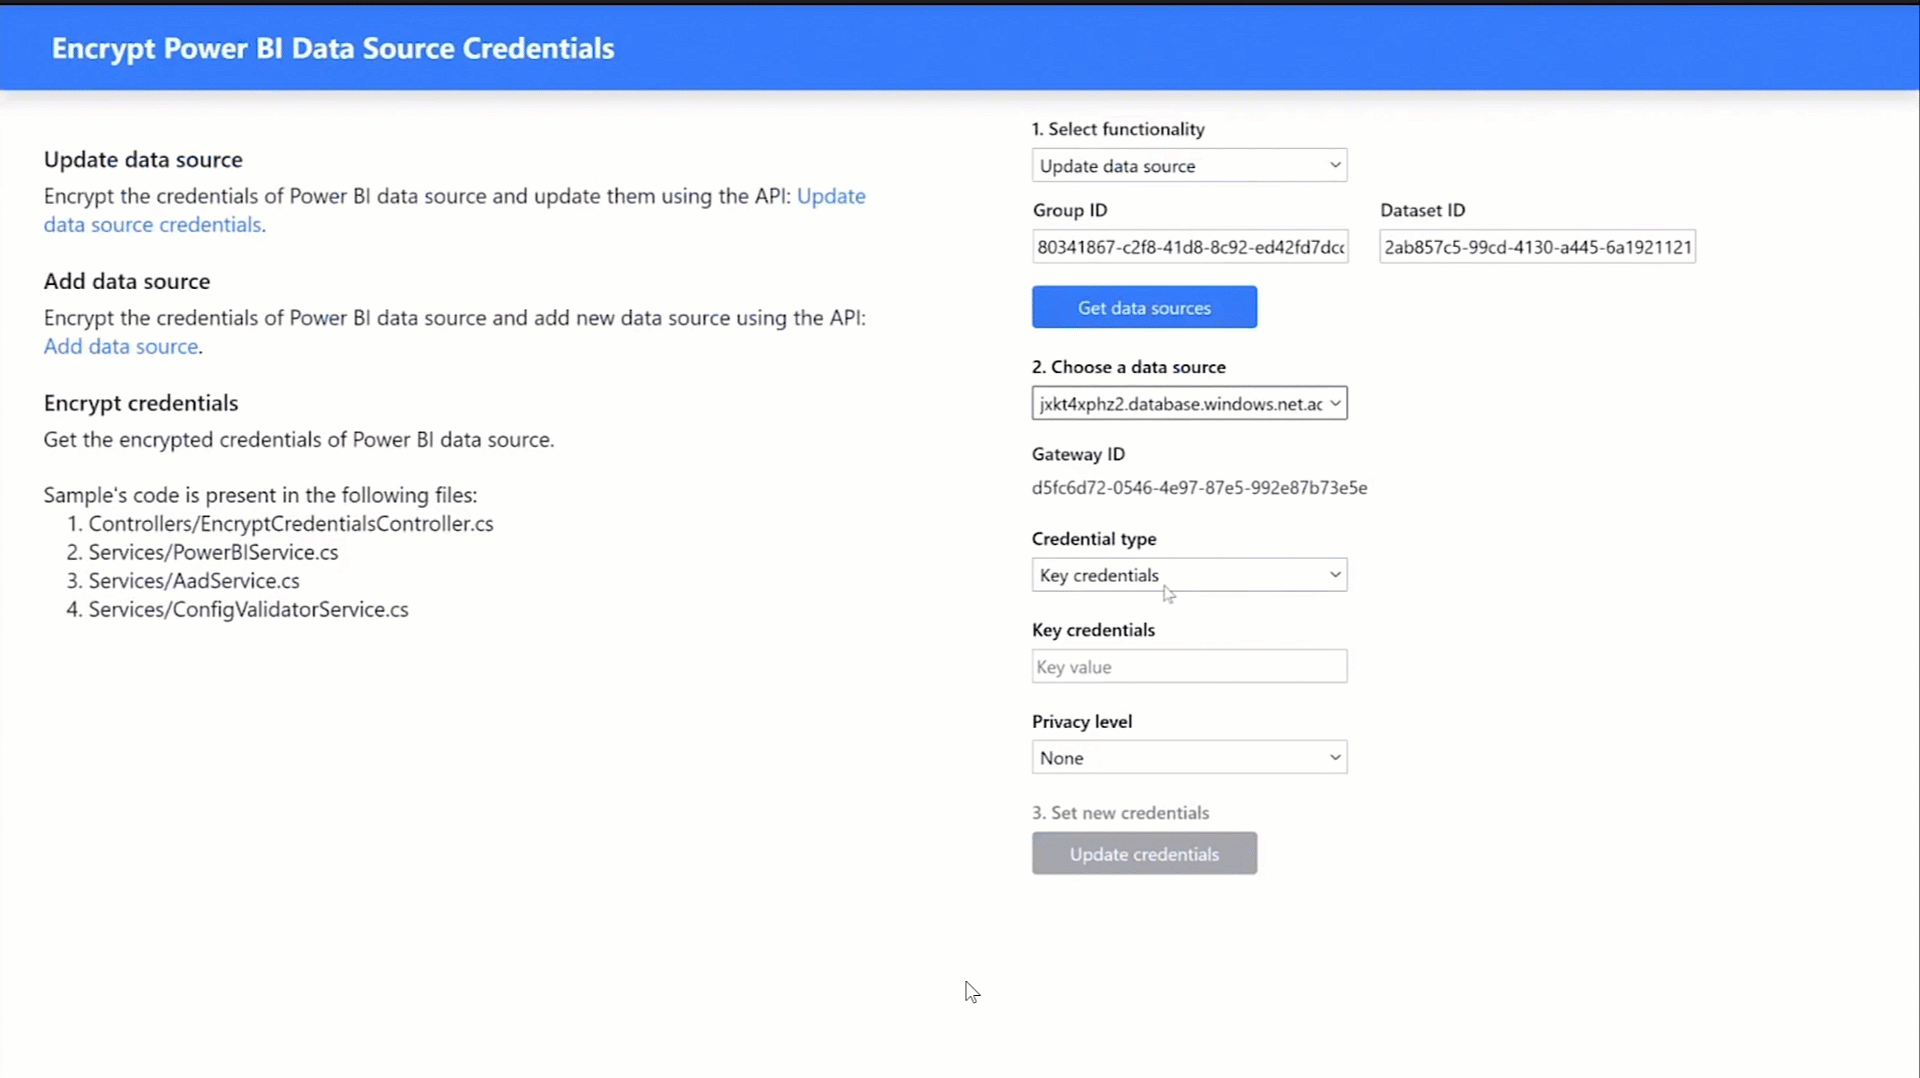
Task: Click Services/AadService.cs file name
Action: tap(194, 581)
